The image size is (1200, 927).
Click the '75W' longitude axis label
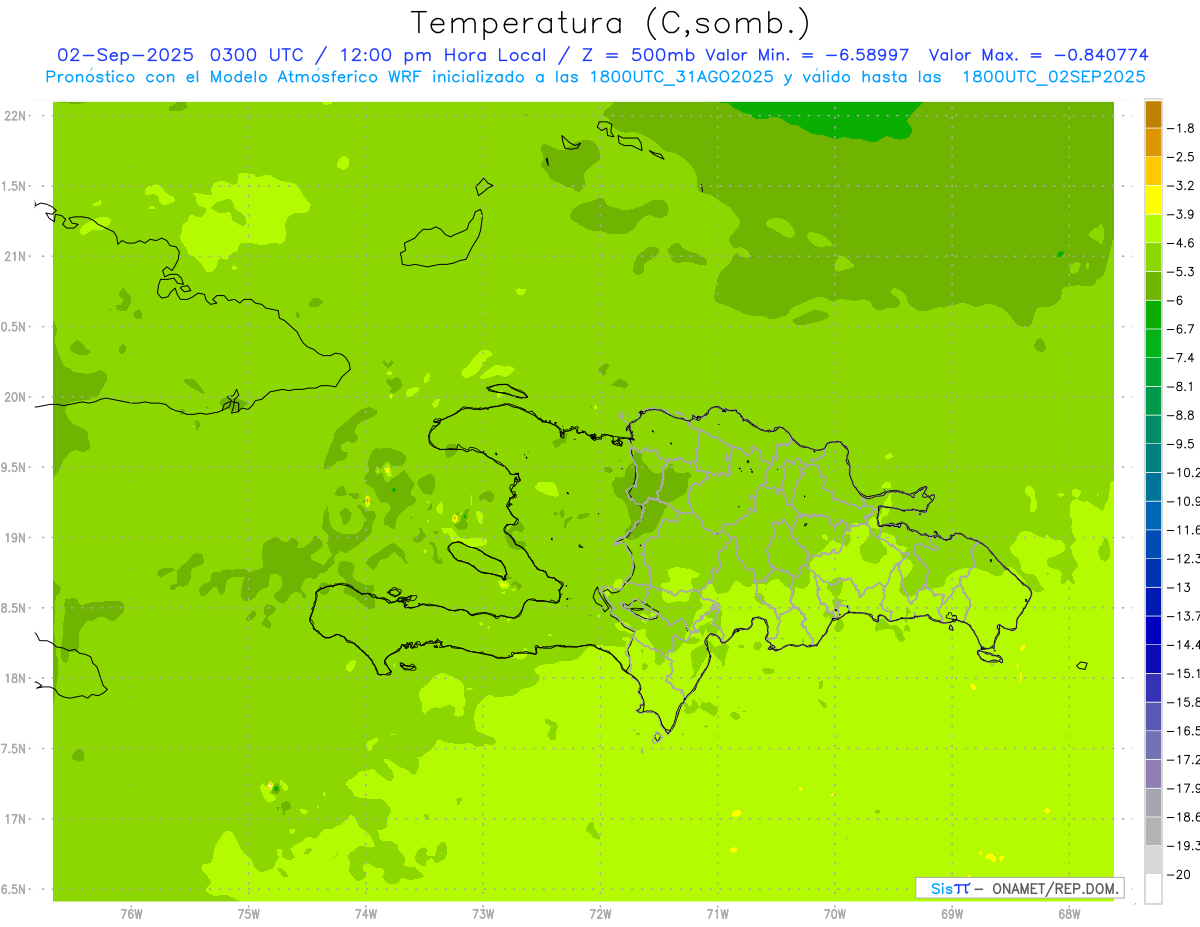tap(249, 913)
